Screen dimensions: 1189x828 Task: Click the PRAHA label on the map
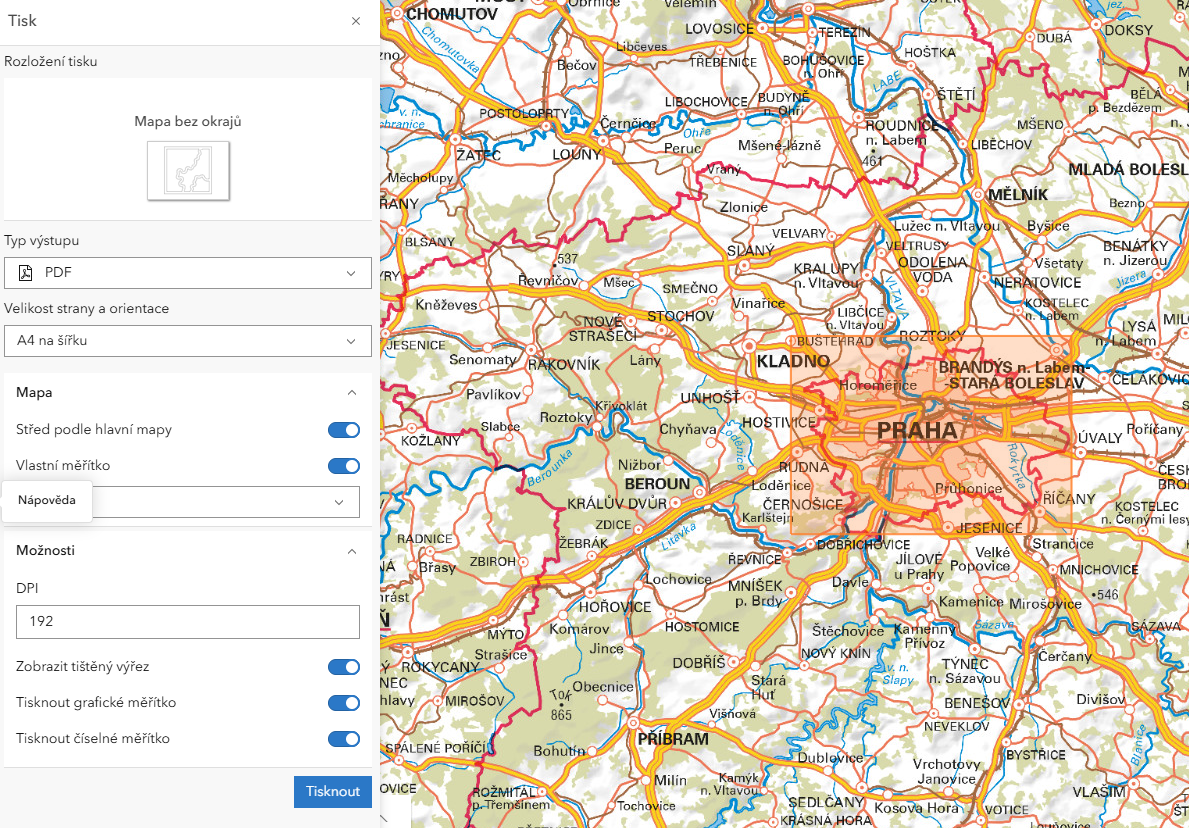coord(917,431)
